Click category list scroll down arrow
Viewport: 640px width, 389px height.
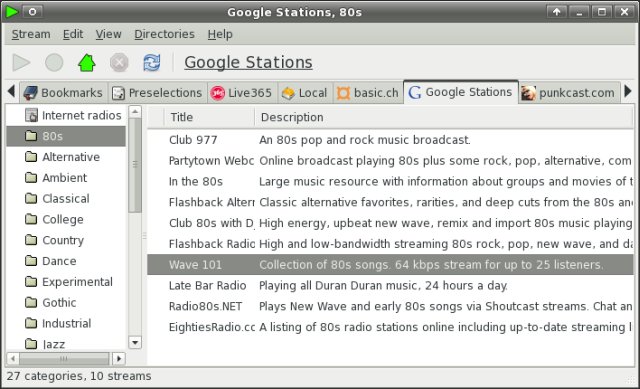[135, 342]
